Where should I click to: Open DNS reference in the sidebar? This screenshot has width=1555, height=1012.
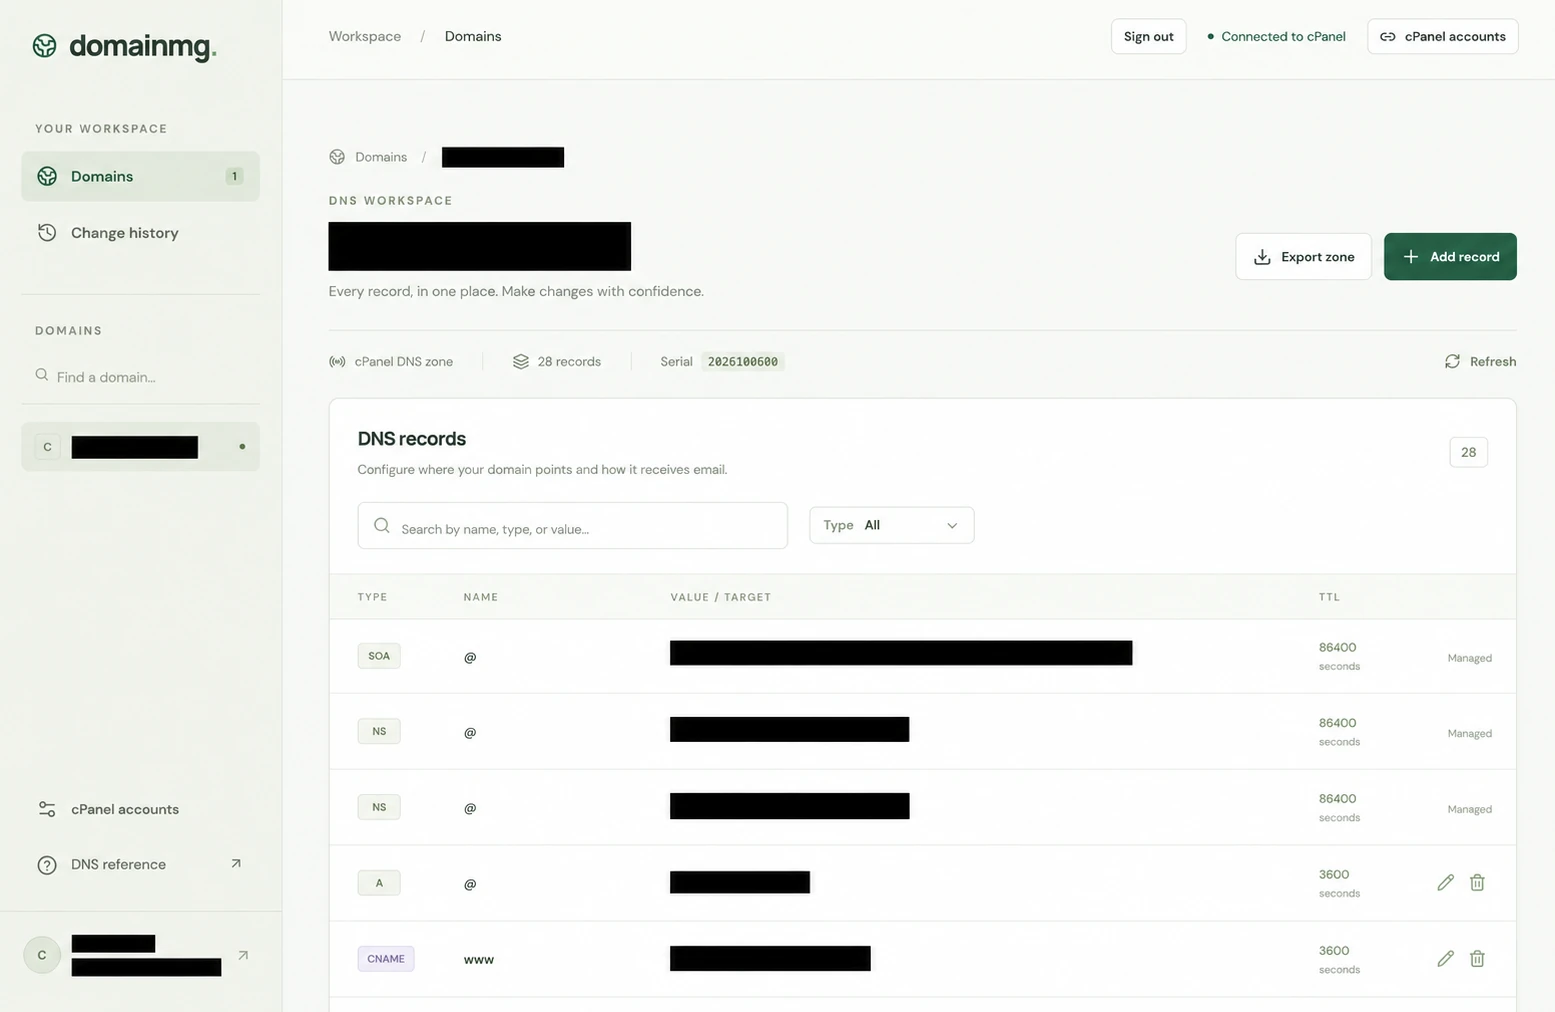(140, 865)
